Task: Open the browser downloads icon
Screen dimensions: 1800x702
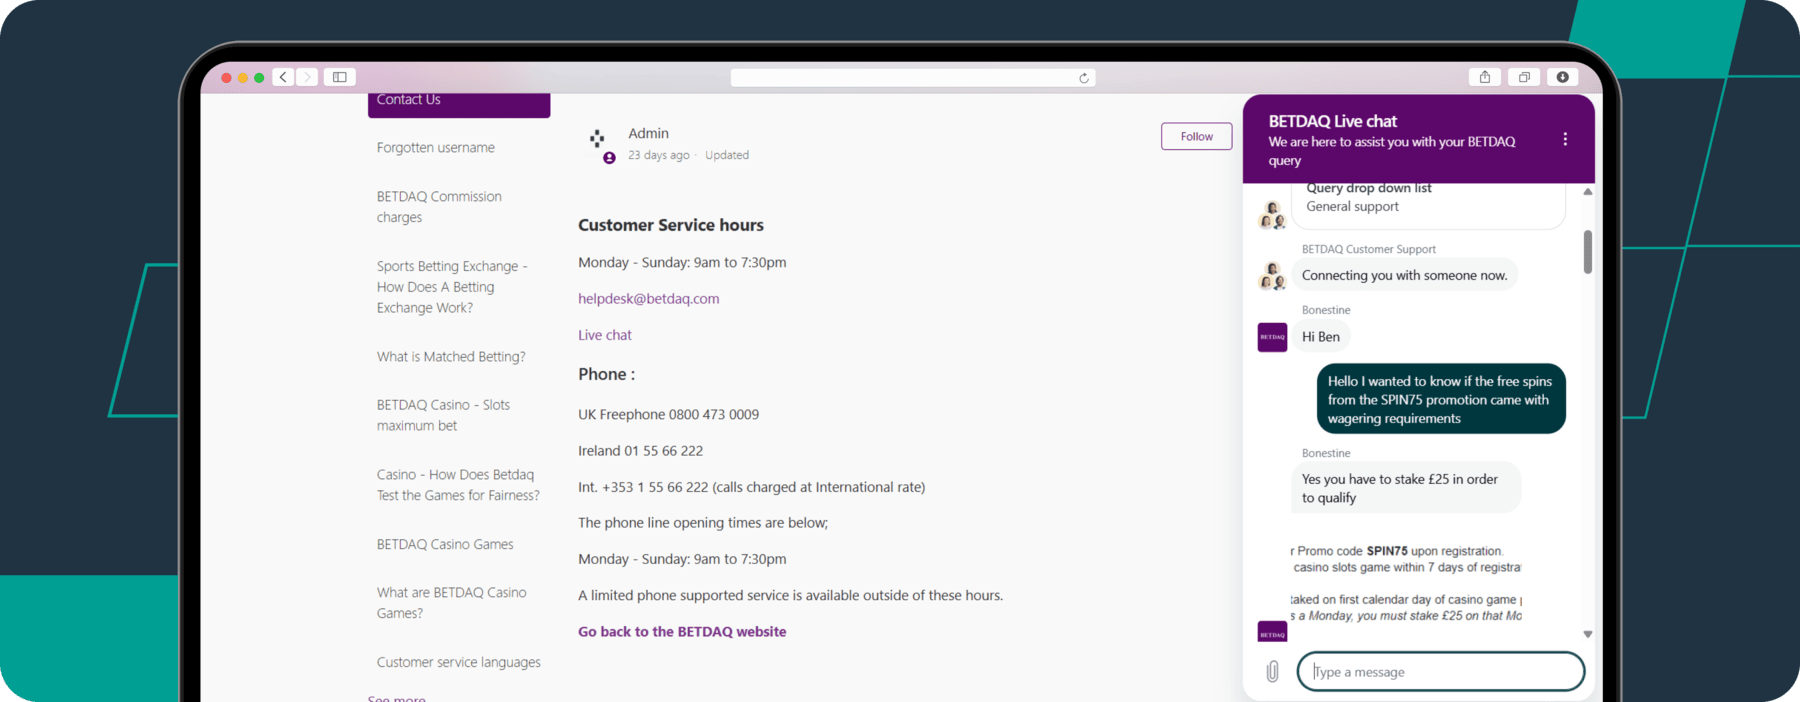Action: click(x=1563, y=77)
